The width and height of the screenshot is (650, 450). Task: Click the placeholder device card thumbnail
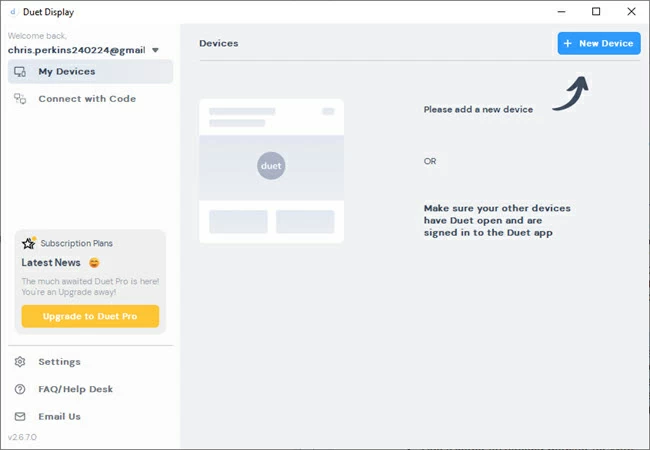coord(272,171)
